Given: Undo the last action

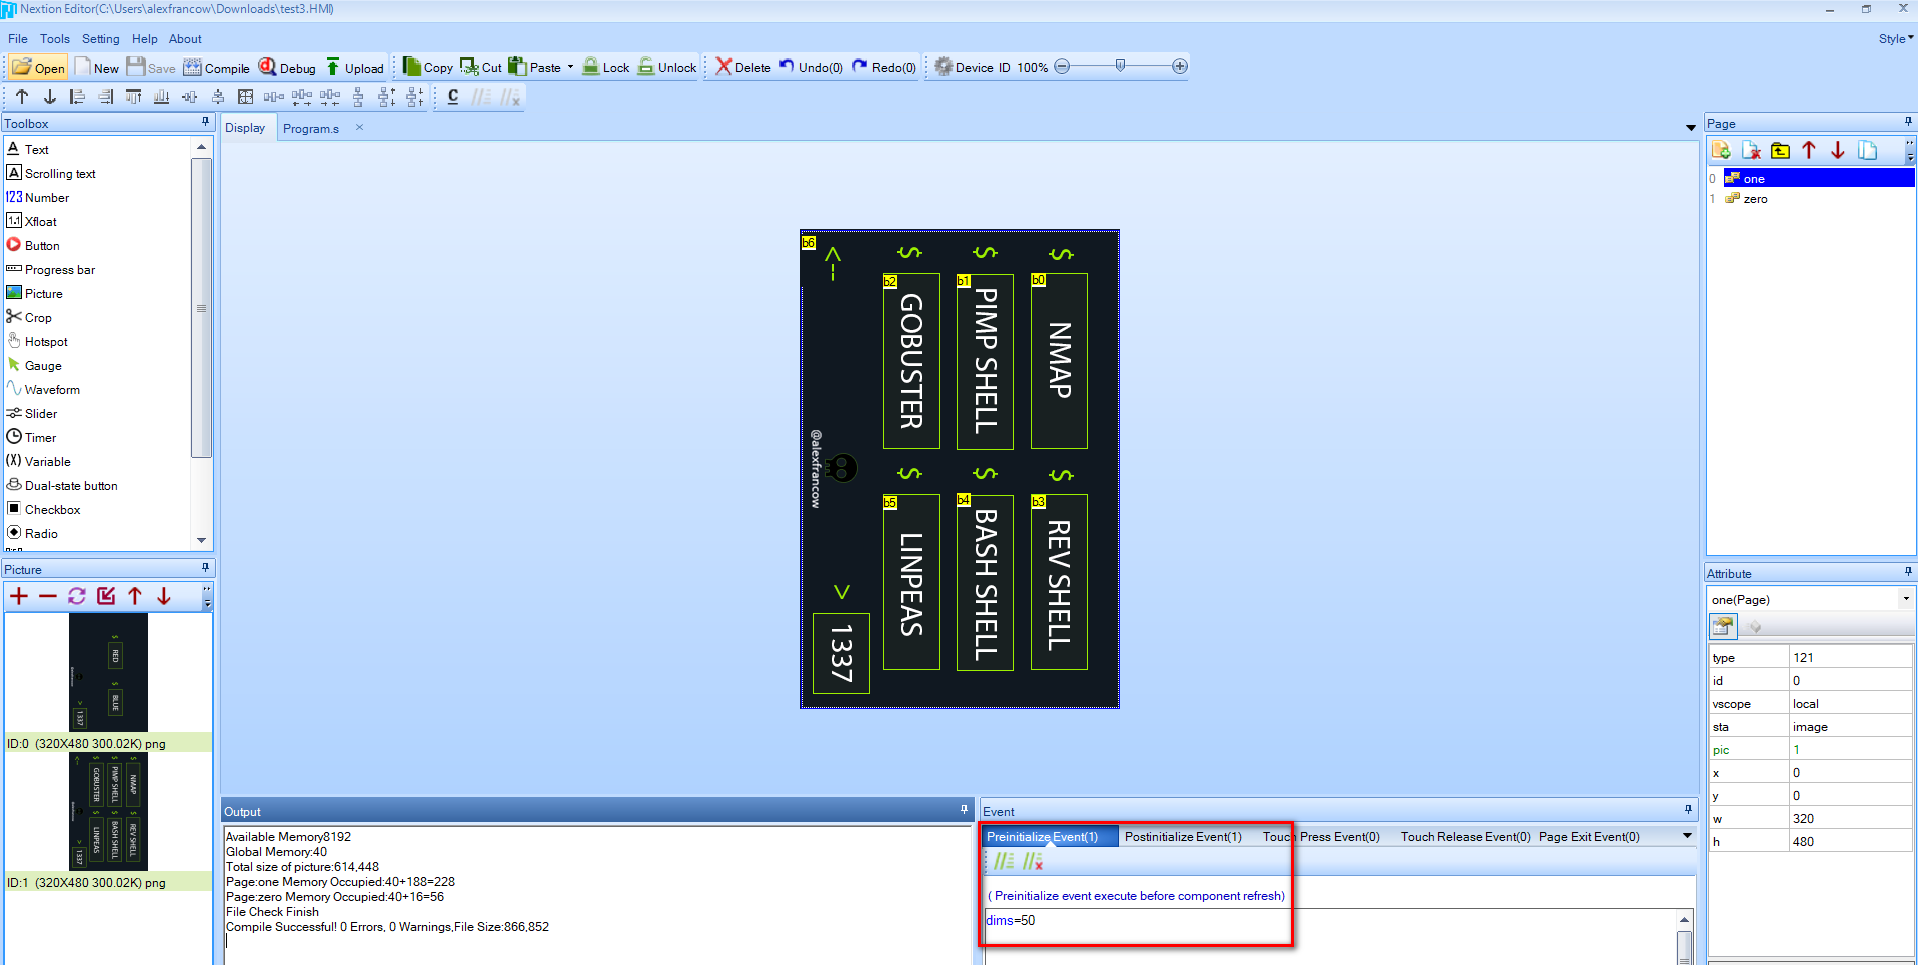Looking at the screenshot, I should [811, 67].
